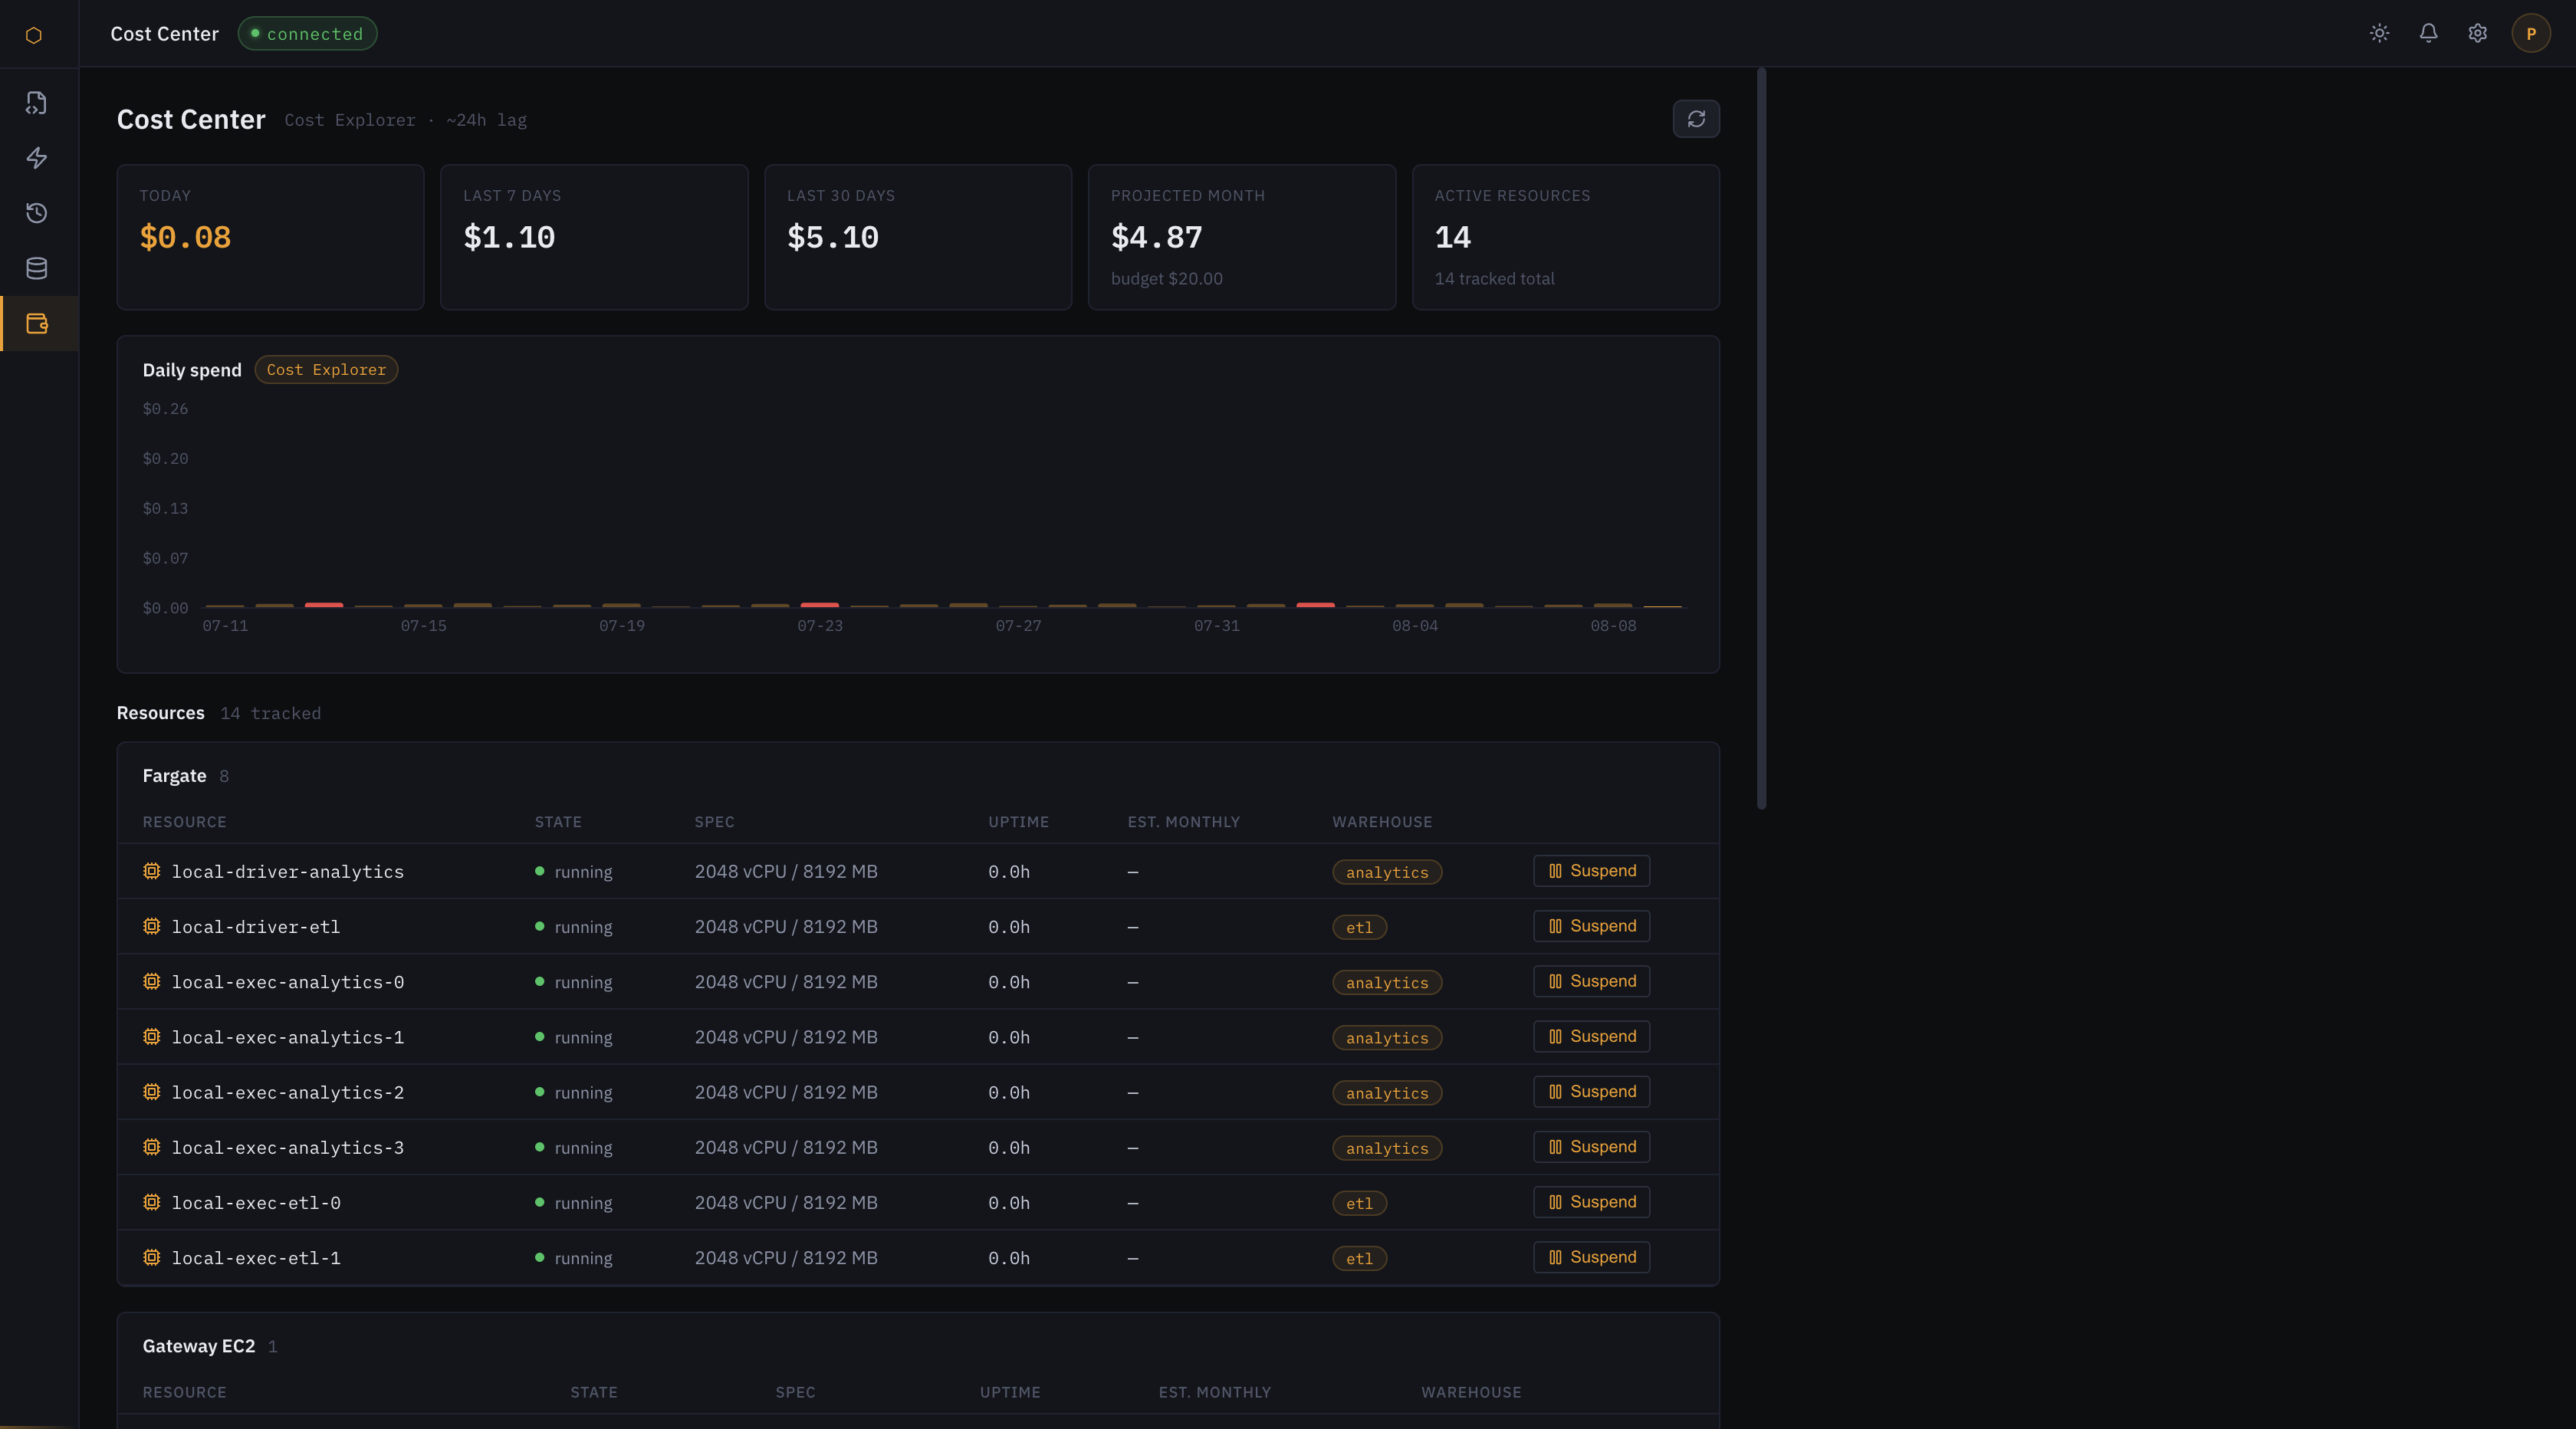This screenshot has width=2576, height=1429.
Task: Click the 'Cost Explorer · ~24h lag' subtitle
Action: point(405,120)
